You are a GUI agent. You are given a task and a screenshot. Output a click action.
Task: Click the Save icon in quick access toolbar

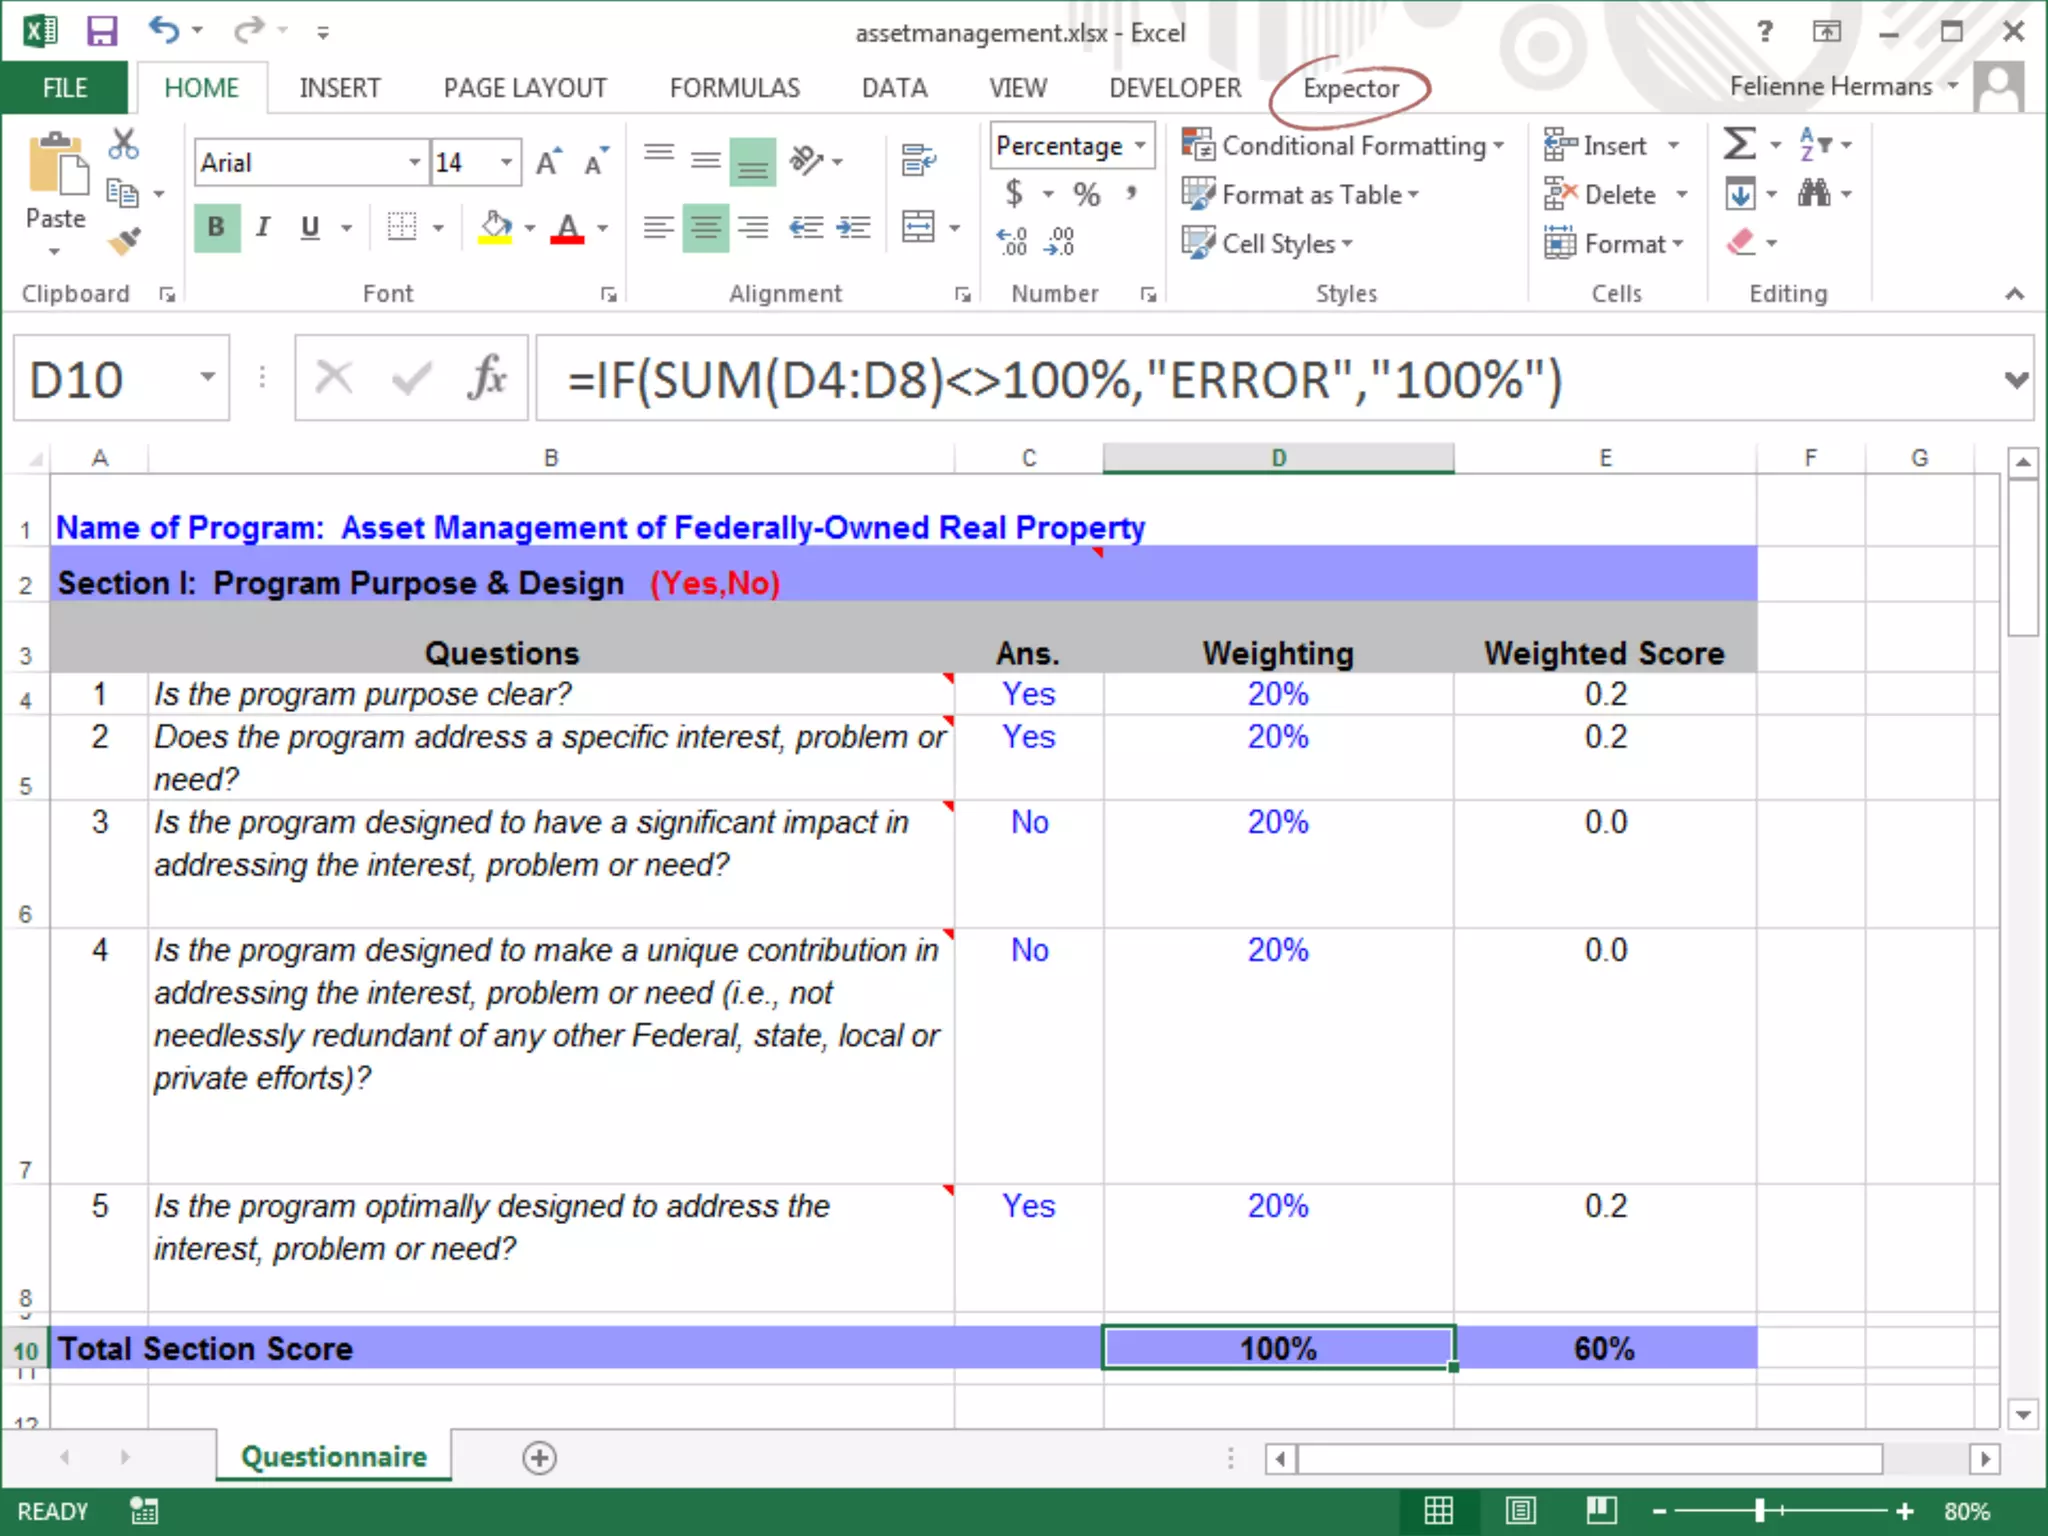[102, 31]
